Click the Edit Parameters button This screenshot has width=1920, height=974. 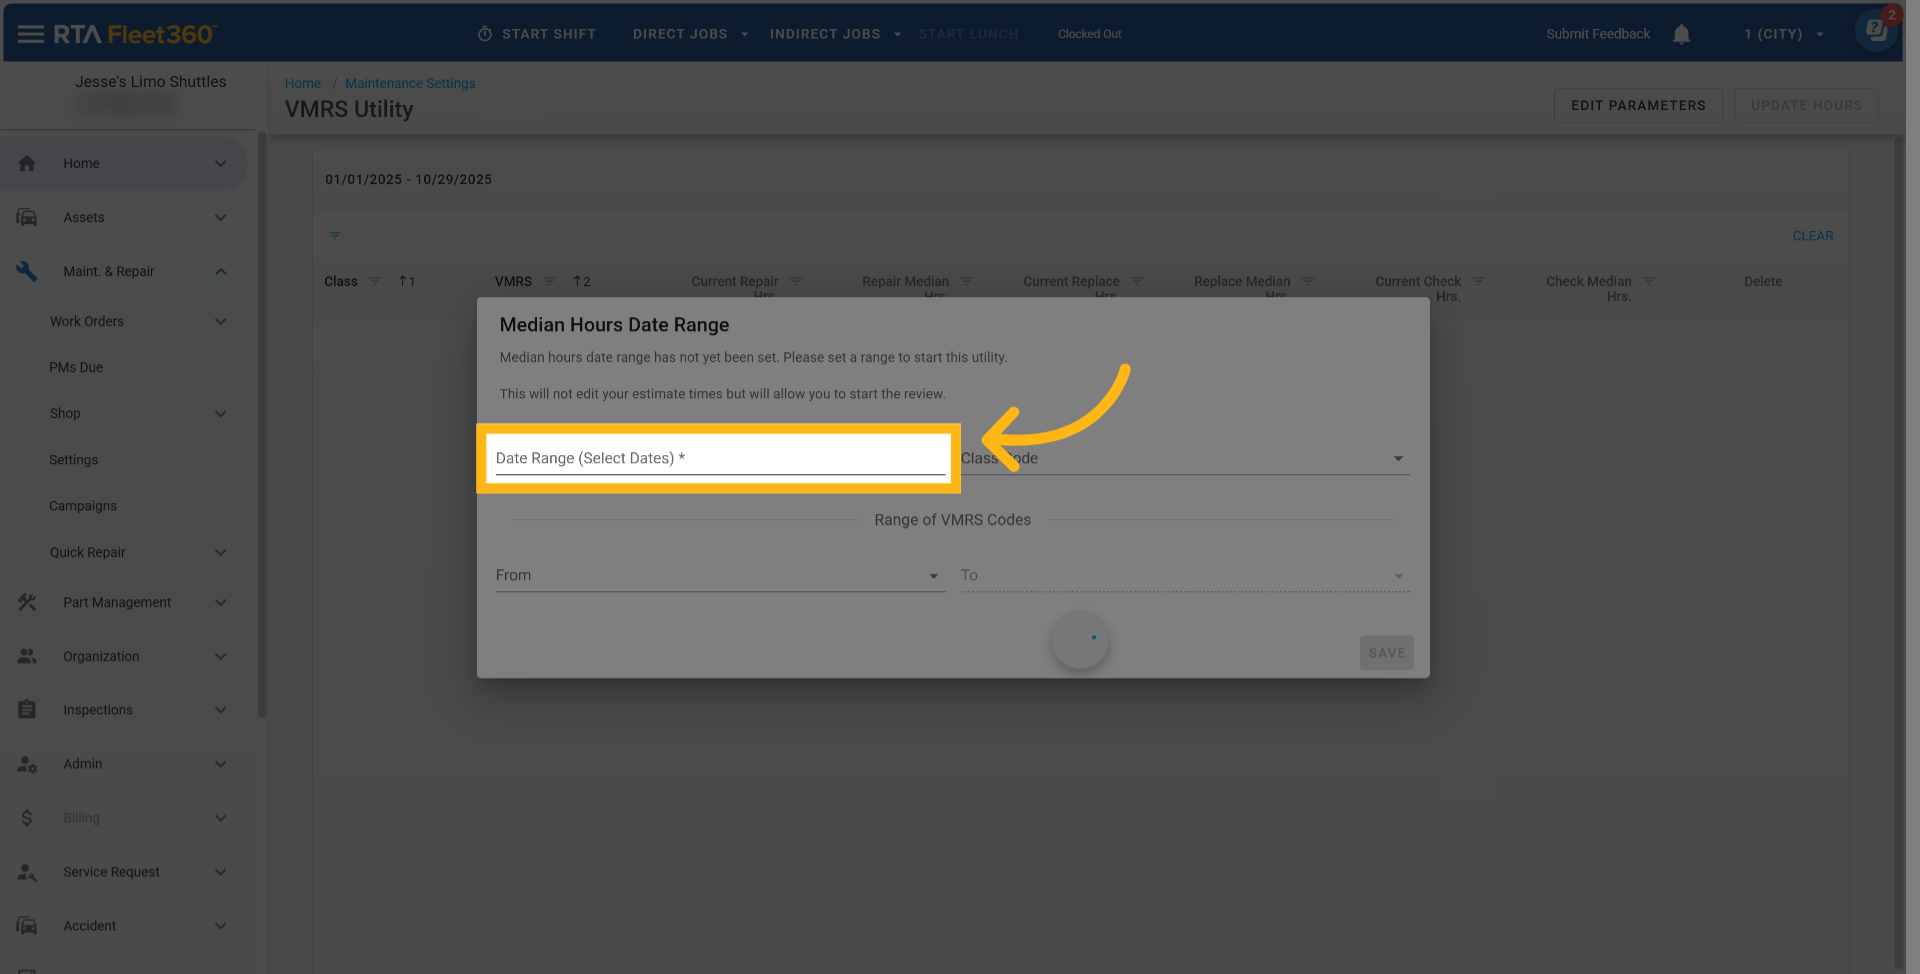(x=1637, y=105)
